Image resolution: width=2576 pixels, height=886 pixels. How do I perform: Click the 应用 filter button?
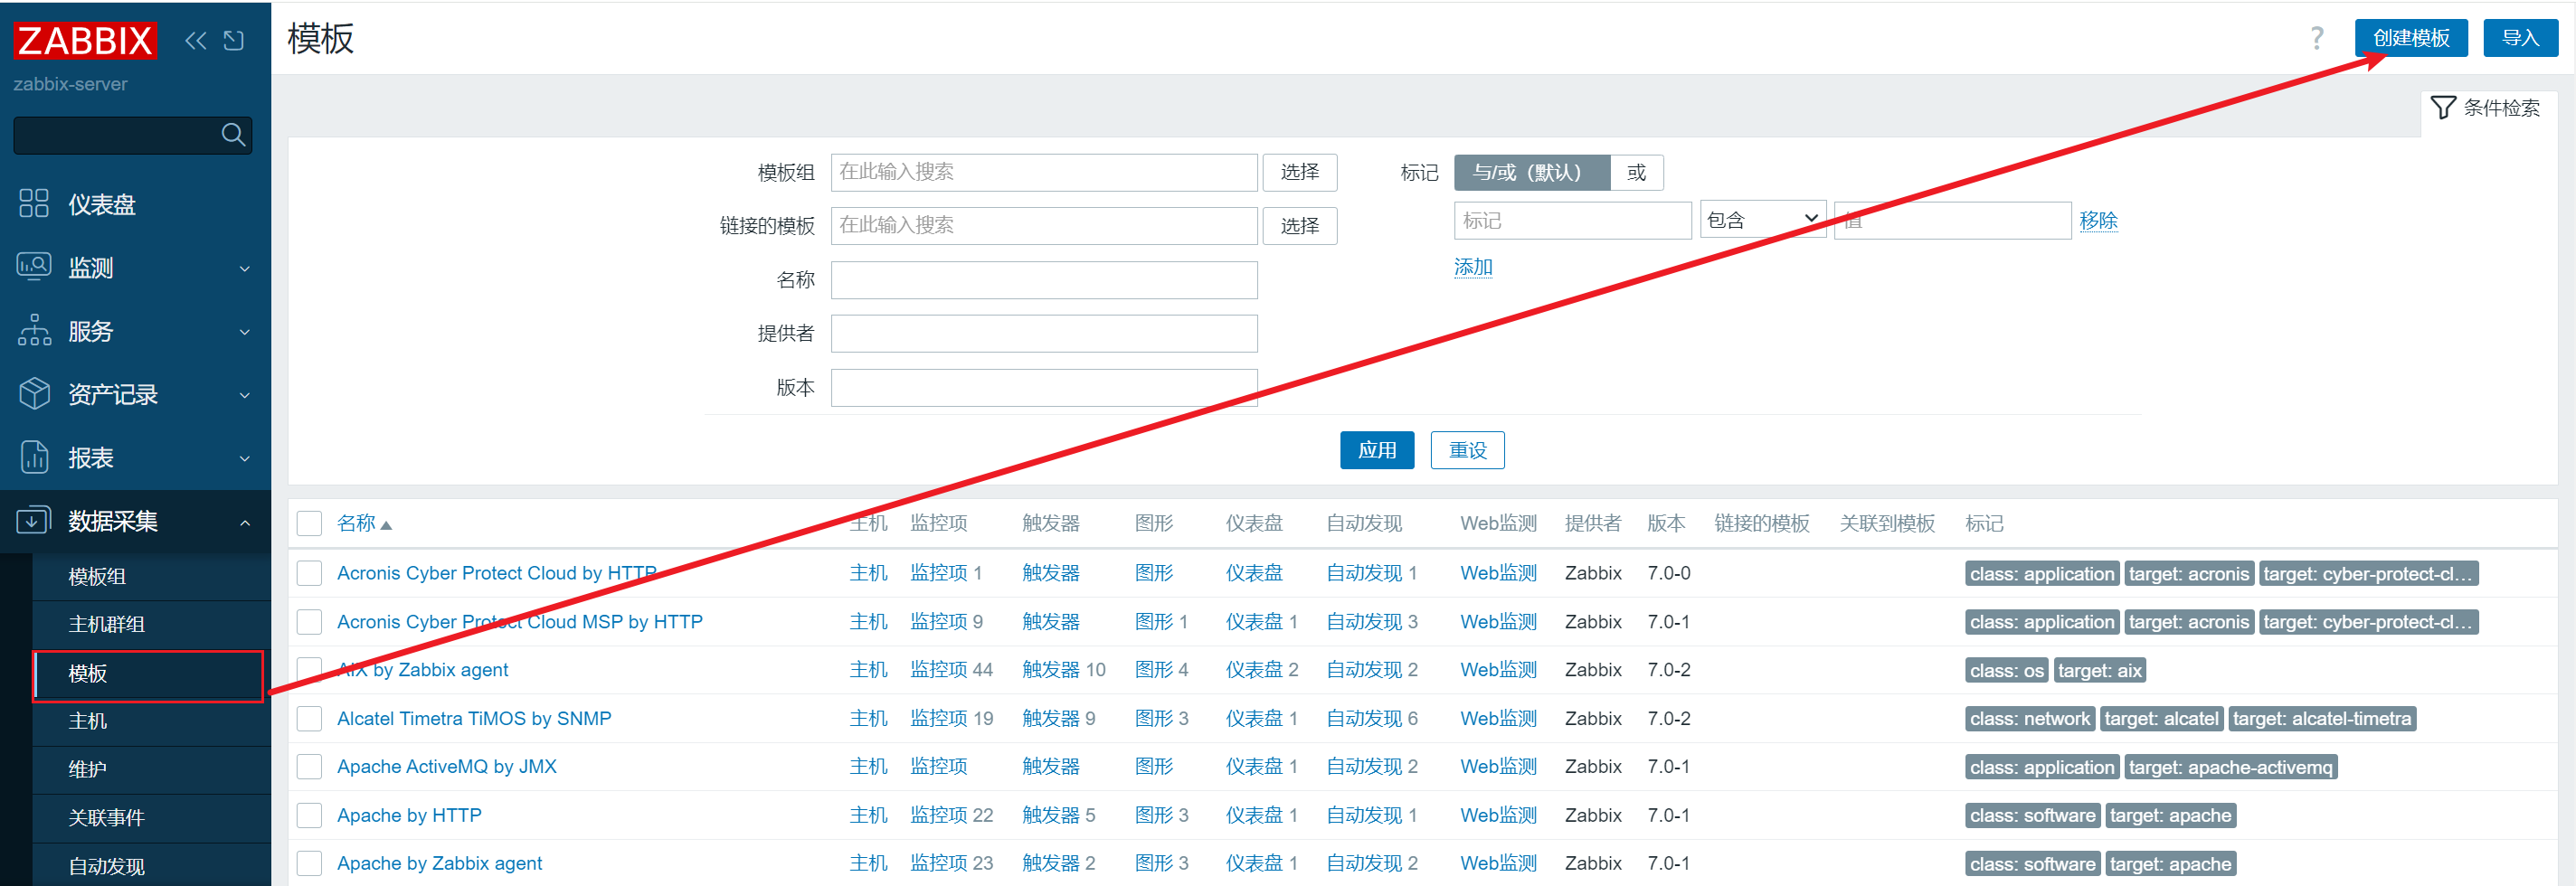pyautogui.click(x=1377, y=450)
